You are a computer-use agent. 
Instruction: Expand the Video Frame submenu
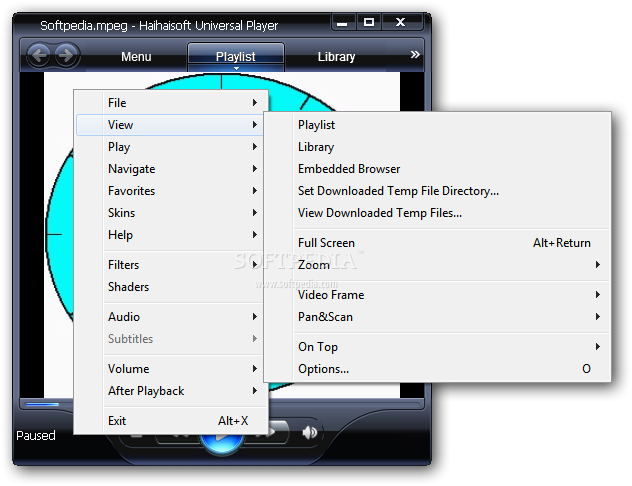[437, 295]
